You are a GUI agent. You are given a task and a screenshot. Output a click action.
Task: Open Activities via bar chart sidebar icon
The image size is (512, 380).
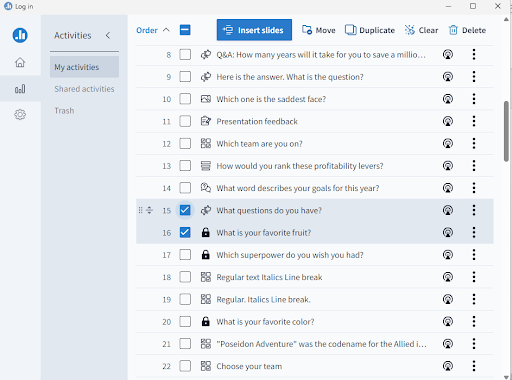point(20,89)
